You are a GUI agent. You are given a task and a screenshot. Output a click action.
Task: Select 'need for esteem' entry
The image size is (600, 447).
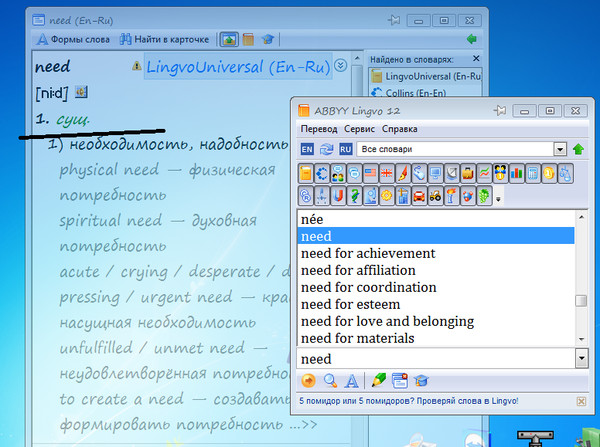(436, 304)
